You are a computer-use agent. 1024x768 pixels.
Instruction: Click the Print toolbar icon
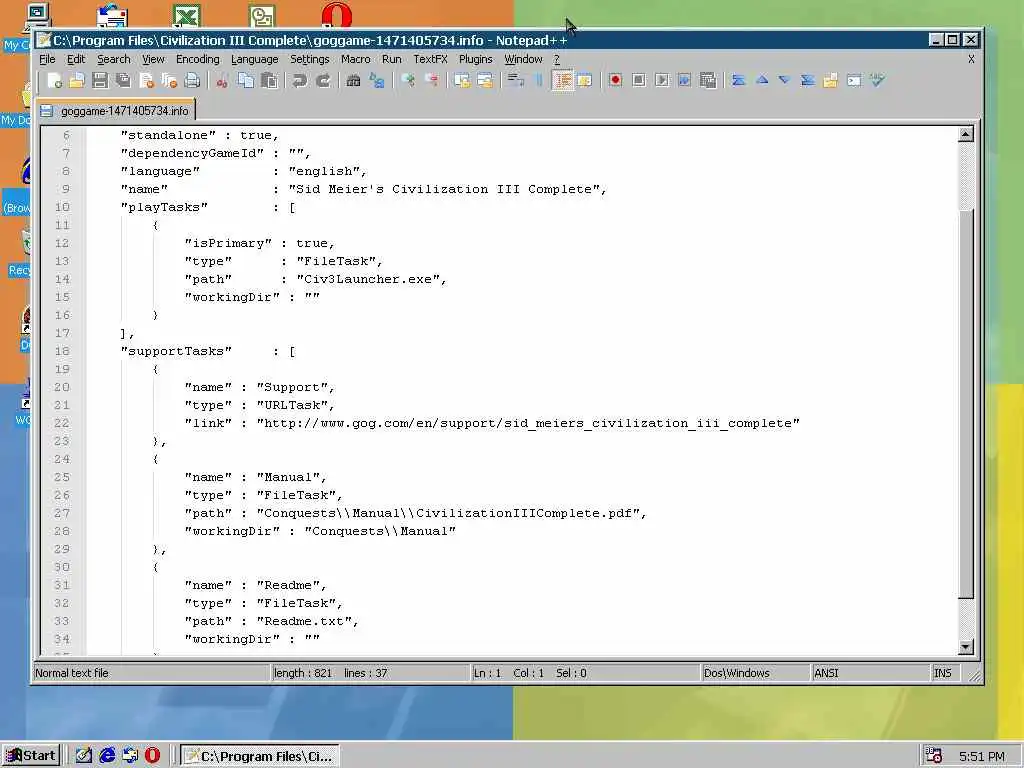(192, 80)
